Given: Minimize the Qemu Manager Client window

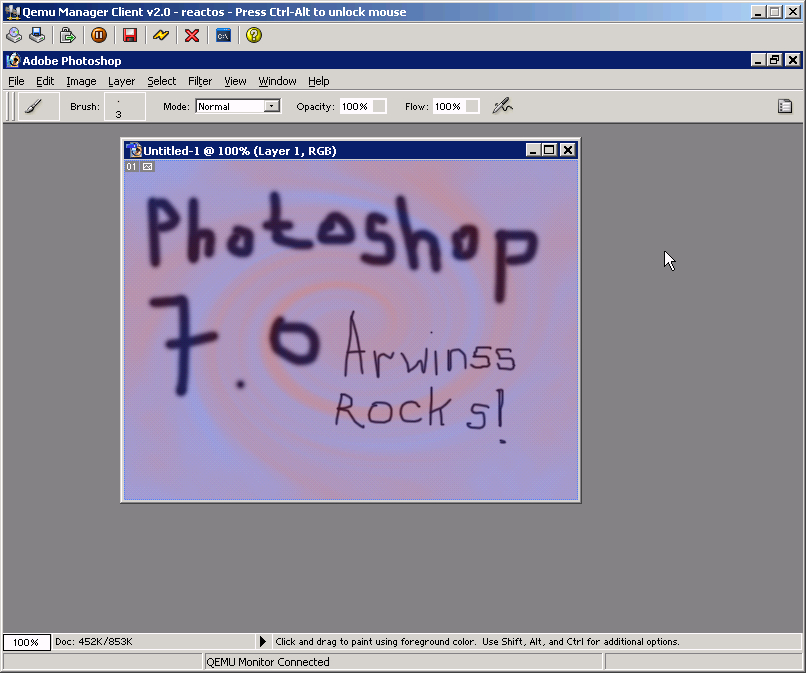Looking at the screenshot, I should (758, 12).
